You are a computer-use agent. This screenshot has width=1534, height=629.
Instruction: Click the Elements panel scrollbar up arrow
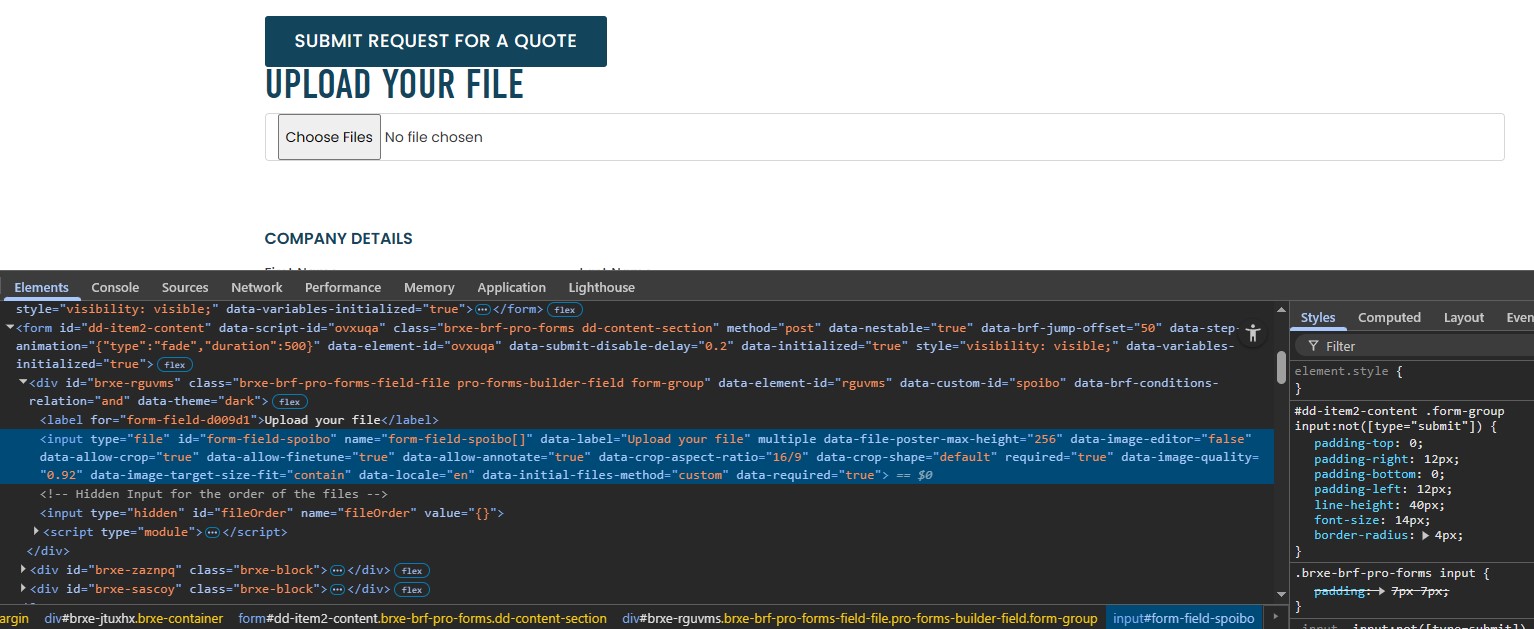[1281, 308]
